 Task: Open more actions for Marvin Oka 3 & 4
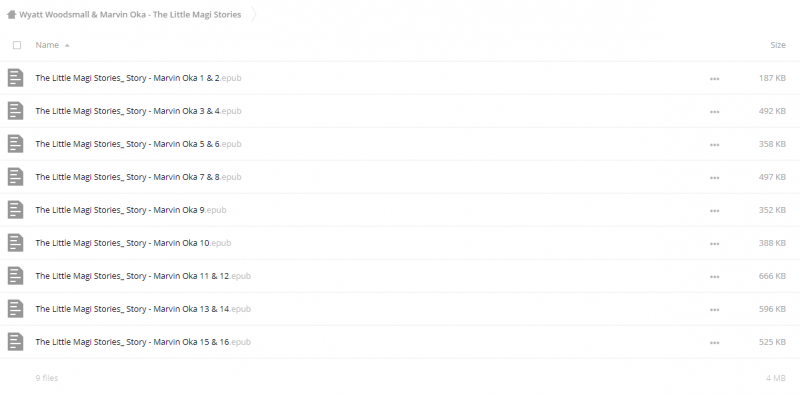[714, 112]
